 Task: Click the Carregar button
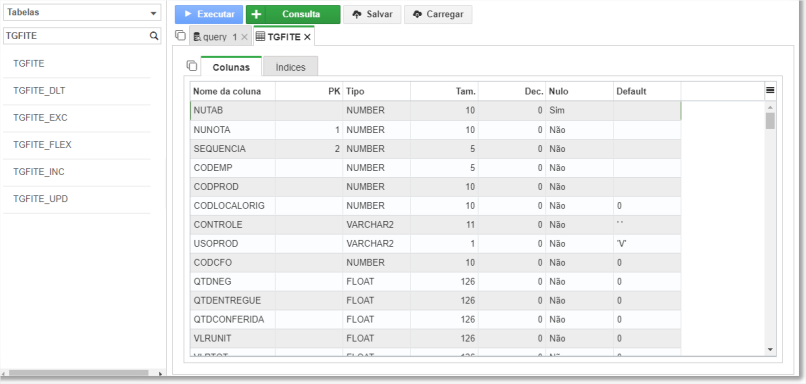coord(438,14)
